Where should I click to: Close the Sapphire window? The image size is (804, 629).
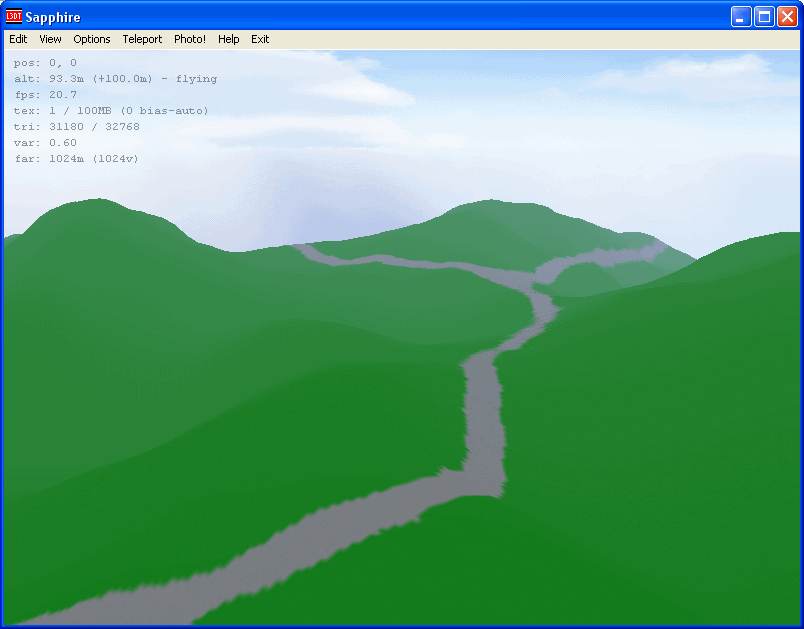(787, 17)
